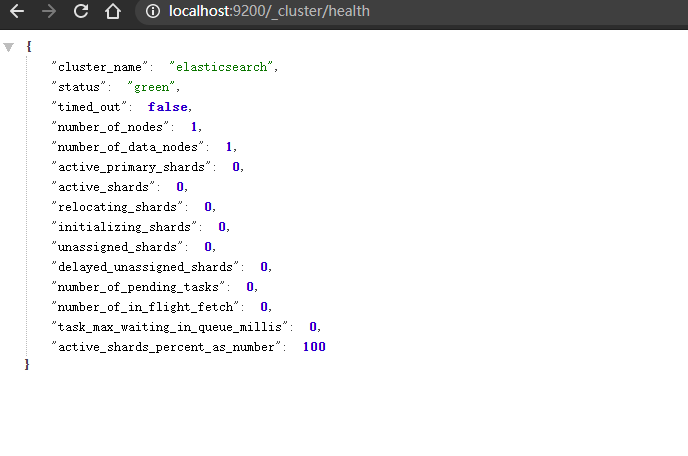This screenshot has height=456, width=688.
Task: Open the browser home page icon
Action: tap(113, 11)
